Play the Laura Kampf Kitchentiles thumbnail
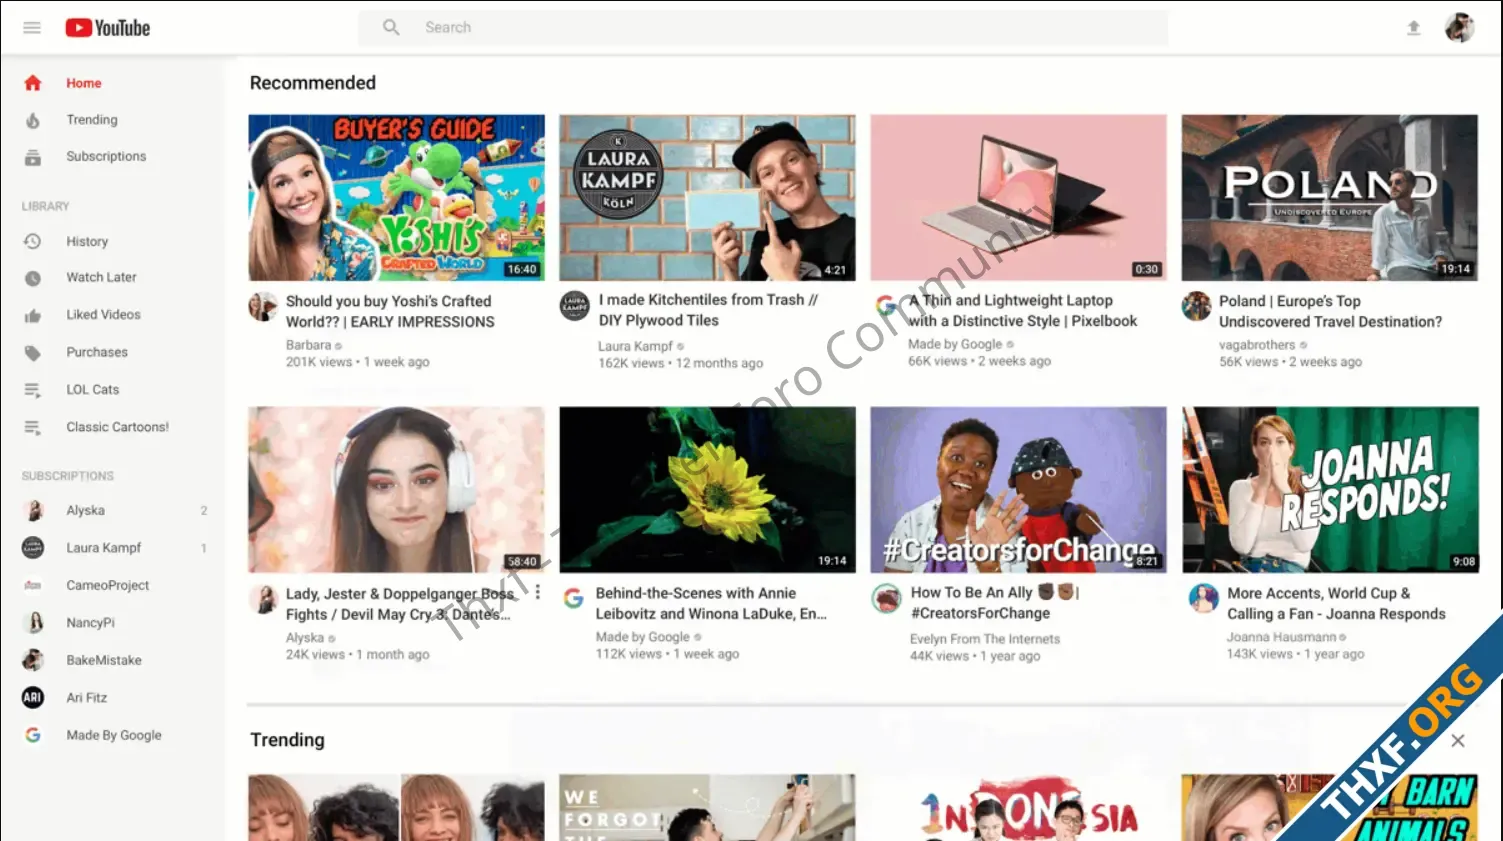This screenshot has height=841, width=1503. coord(707,197)
